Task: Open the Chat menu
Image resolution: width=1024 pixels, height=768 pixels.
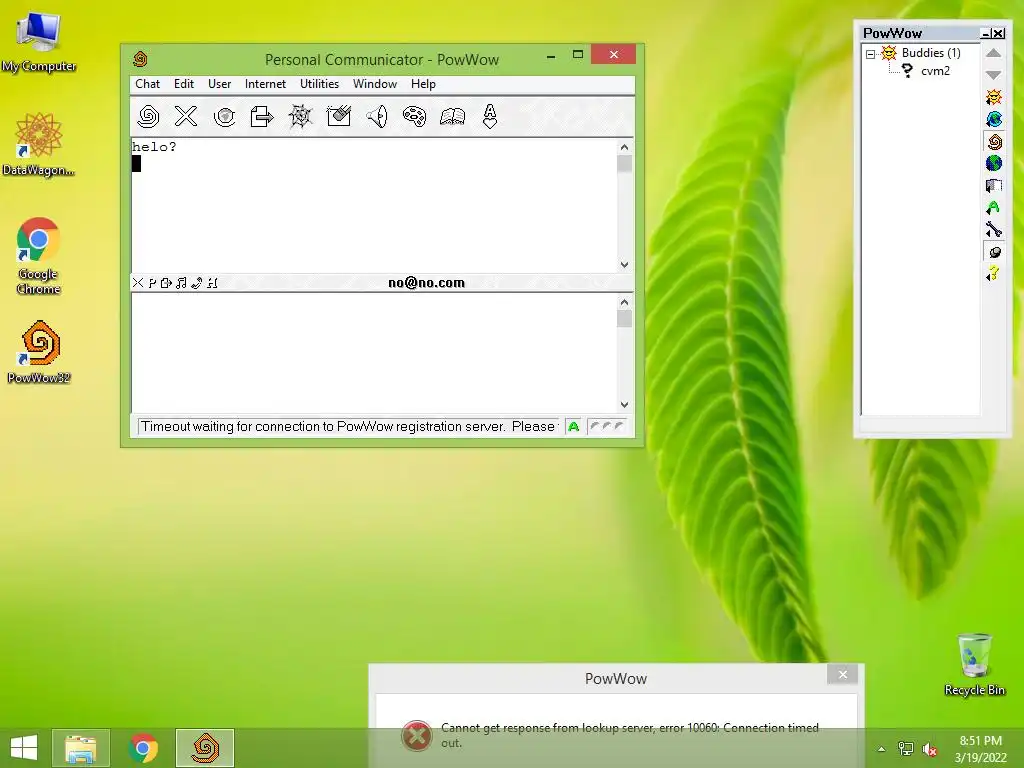Action: coord(147,84)
